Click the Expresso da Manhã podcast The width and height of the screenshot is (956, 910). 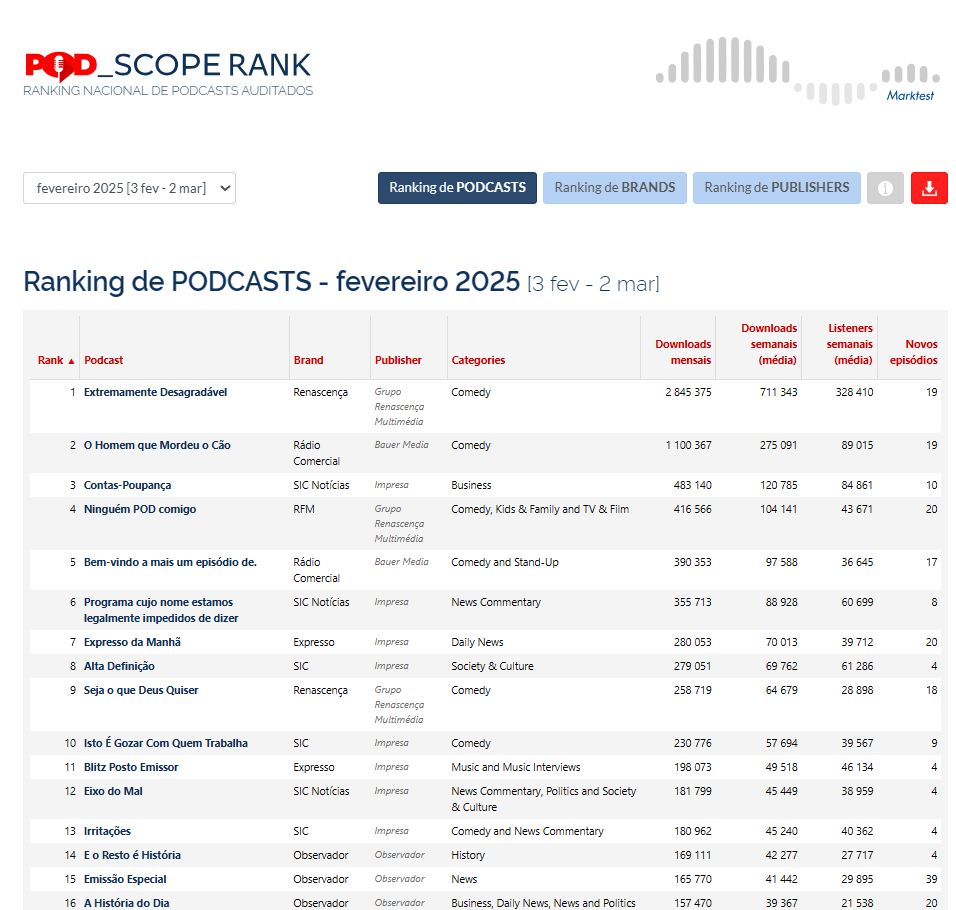click(132, 642)
